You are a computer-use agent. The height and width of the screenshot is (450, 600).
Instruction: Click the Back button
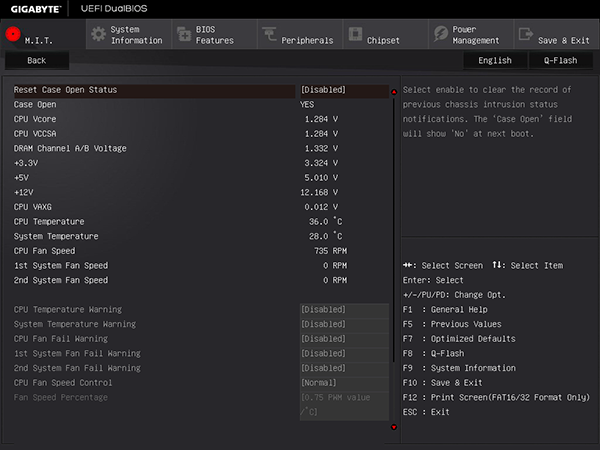[37, 60]
